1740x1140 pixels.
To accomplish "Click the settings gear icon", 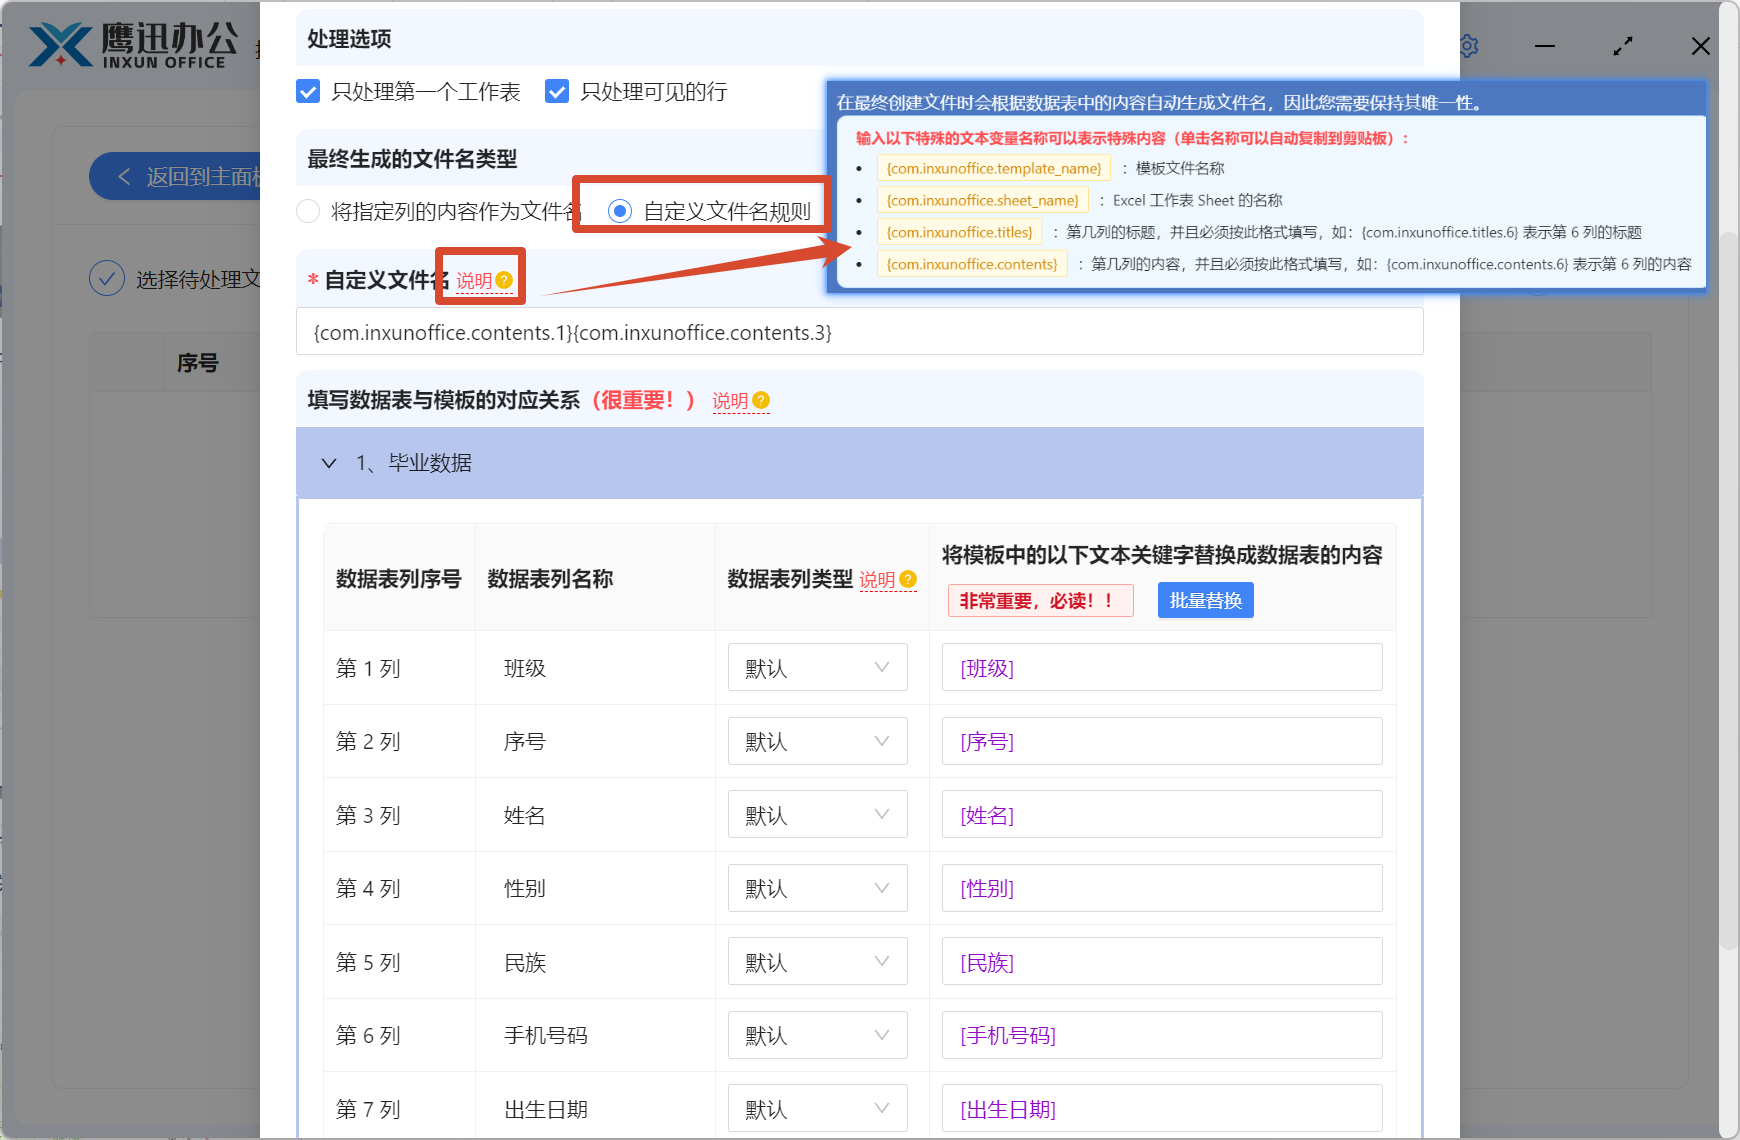I will coord(1467,45).
